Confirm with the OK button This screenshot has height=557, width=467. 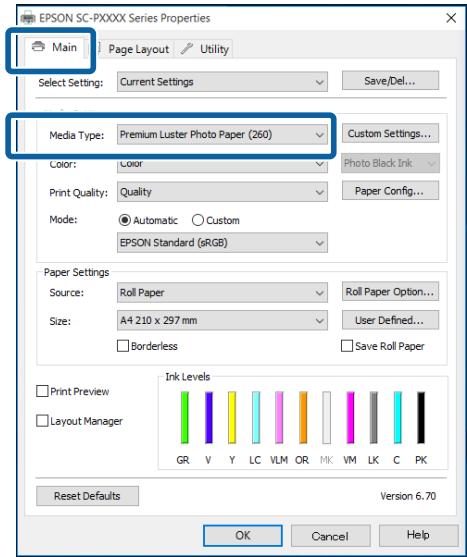tap(243, 535)
